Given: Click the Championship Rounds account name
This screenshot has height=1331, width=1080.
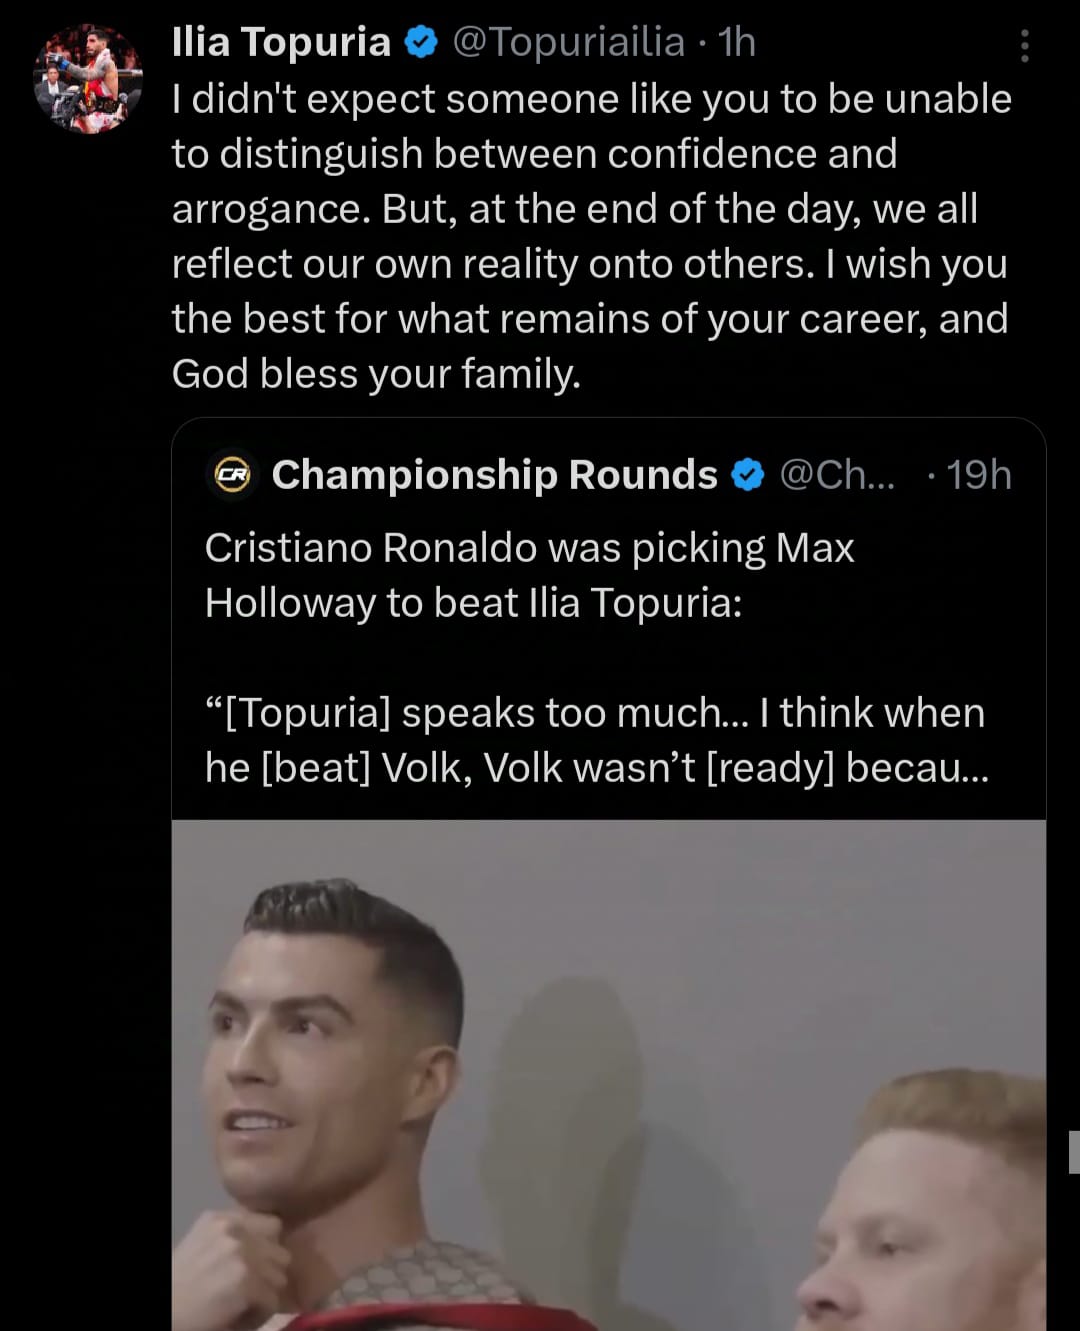Looking at the screenshot, I should [x=494, y=475].
